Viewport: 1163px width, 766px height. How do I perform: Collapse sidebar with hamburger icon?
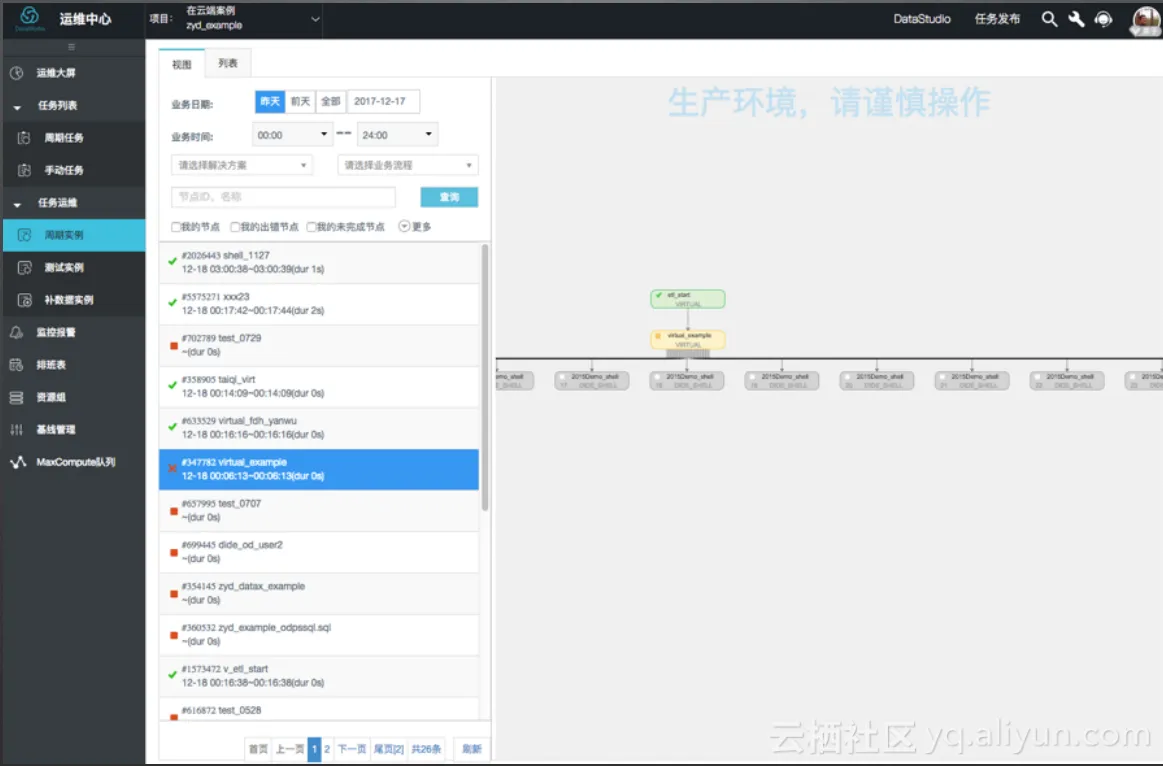point(72,47)
